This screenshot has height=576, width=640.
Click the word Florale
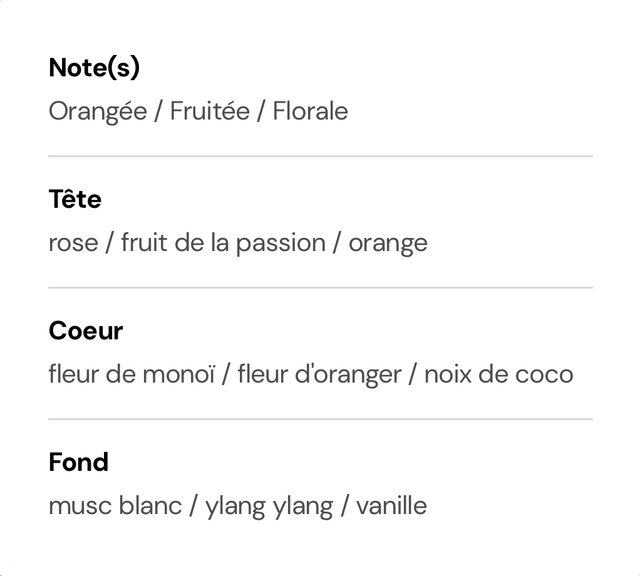(x=310, y=111)
